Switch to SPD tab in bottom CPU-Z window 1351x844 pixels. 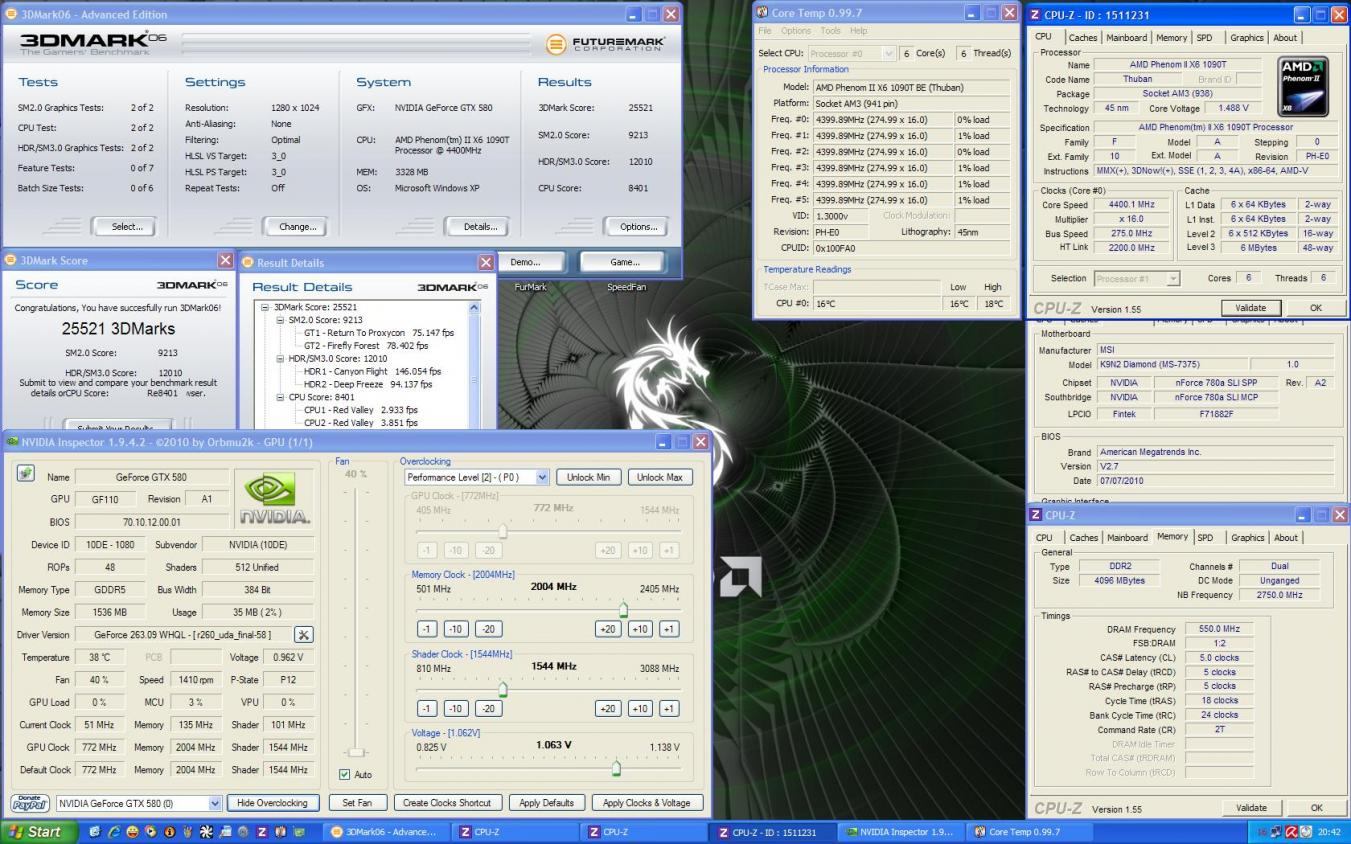tap(1204, 537)
